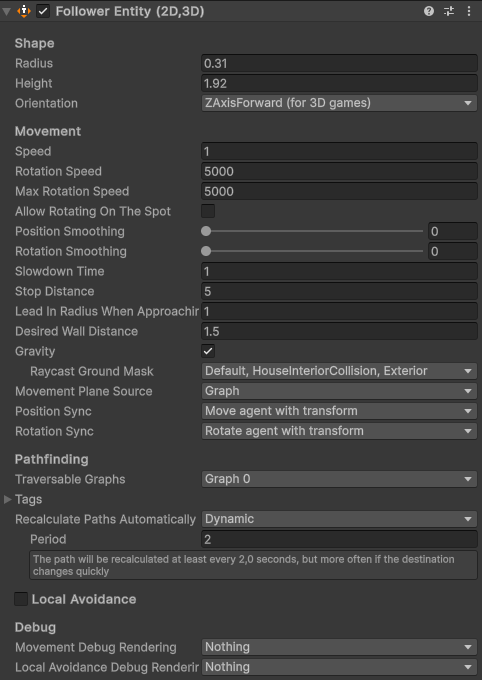This screenshot has width=482, height=680.
Task: Open the component presets icon
Action: pos(449,11)
